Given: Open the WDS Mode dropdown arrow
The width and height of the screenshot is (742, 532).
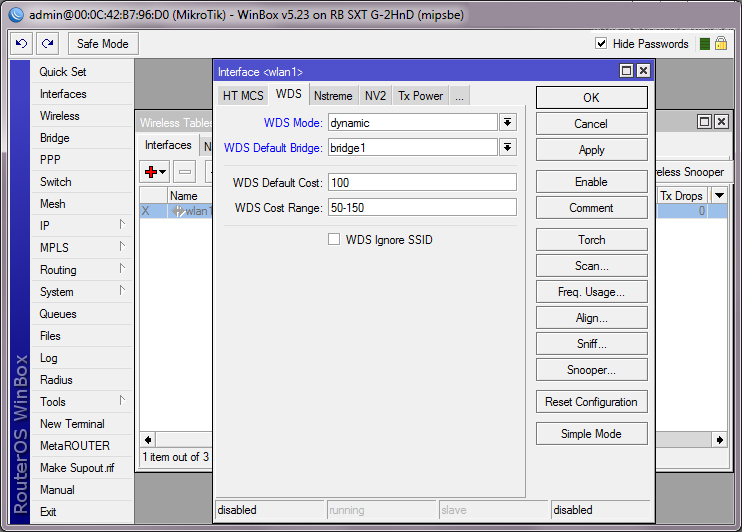Looking at the screenshot, I should pos(507,123).
